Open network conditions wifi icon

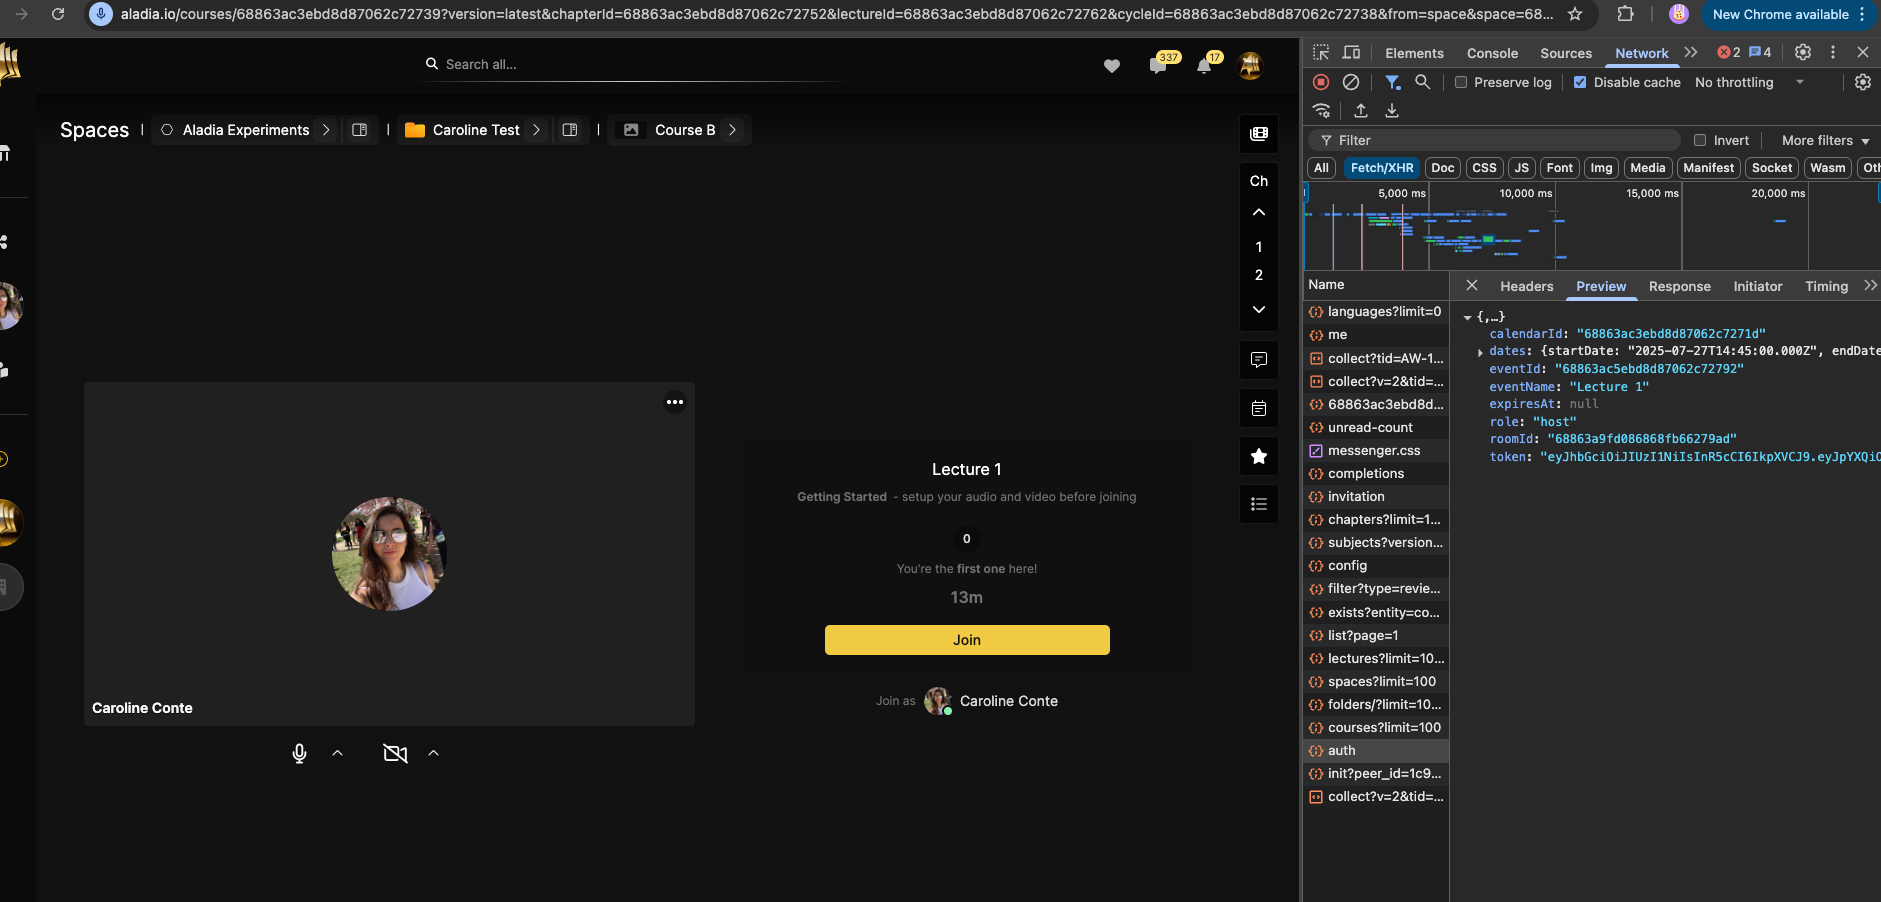point(1322,111)
